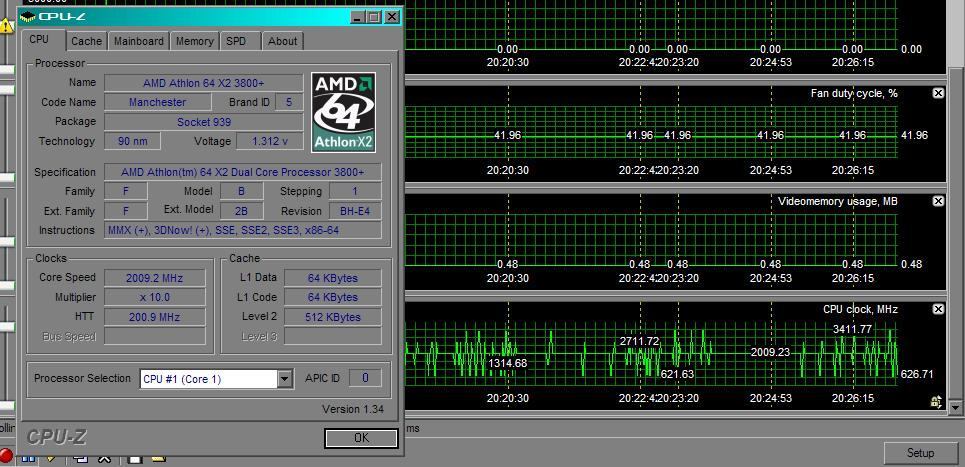The image size is (965, 467).
Task: Click the 20:24:53 timestamp under CPU clock graph
Action: [770, 398]
